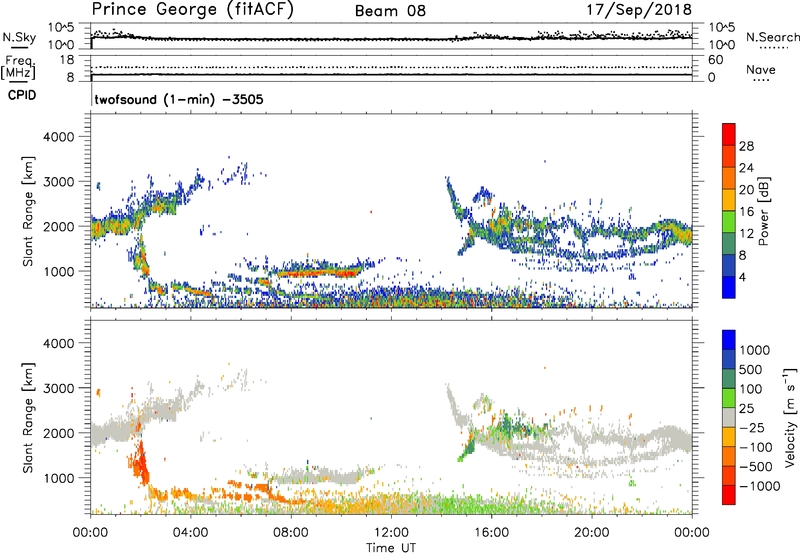Image resolution: width=800 pixels, height=554 pixels.
Task: Click the 'Prince George (fitACF)' title
Action: point(192,10)
